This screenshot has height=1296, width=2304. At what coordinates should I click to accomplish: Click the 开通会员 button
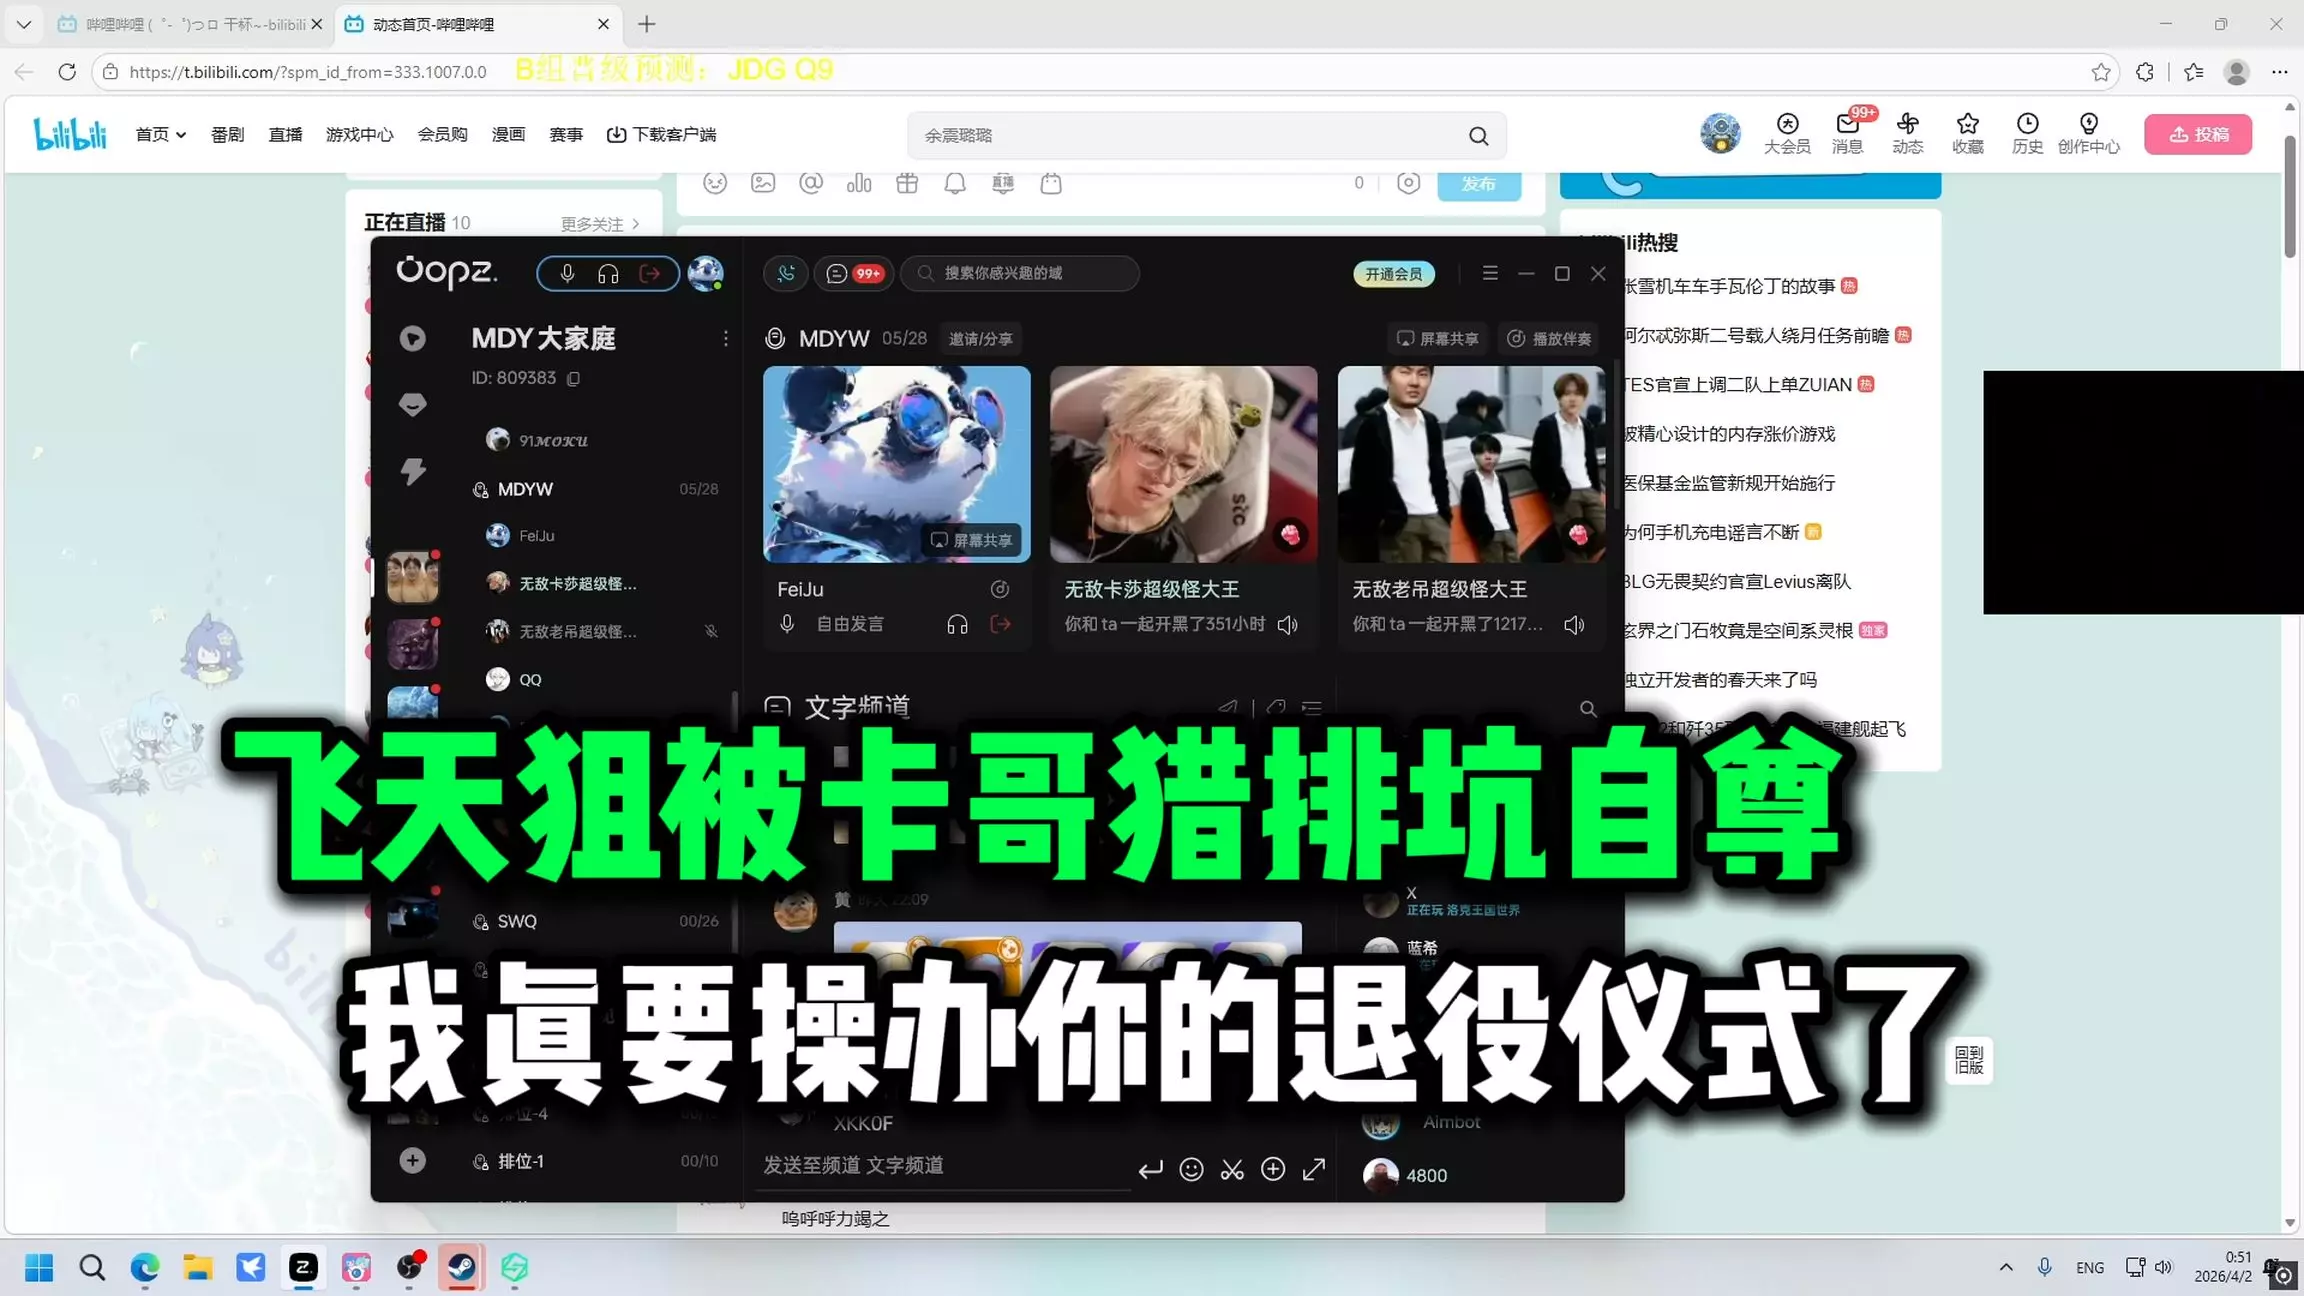pos(1393,274)
